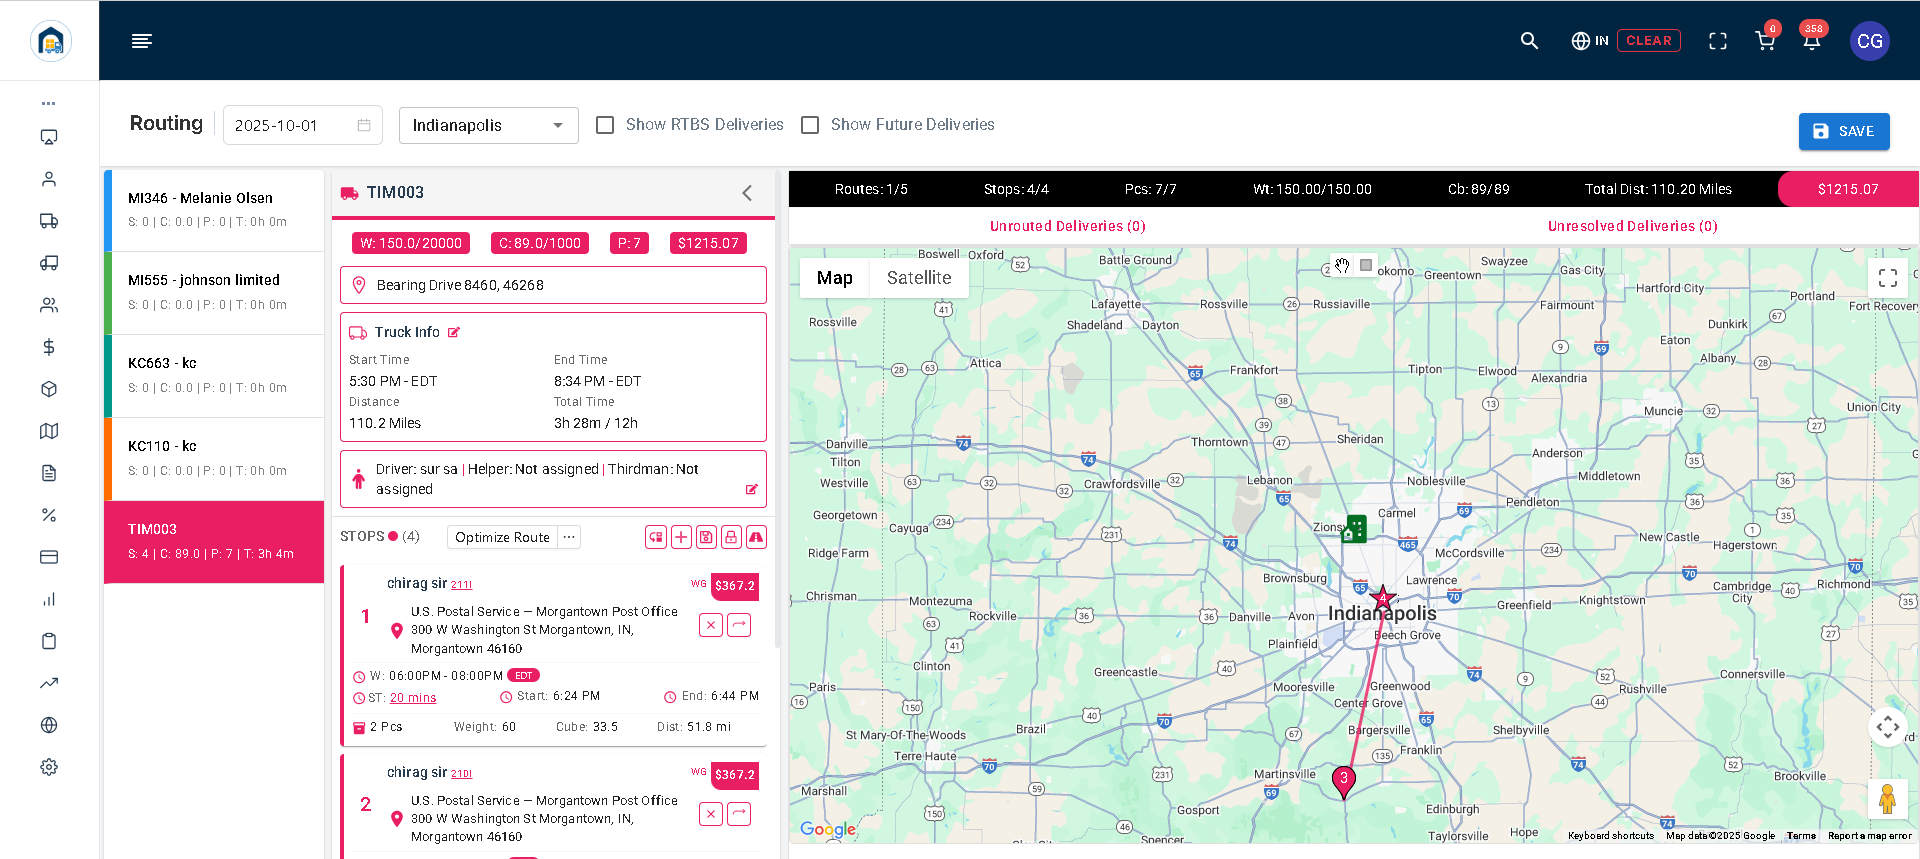Open the notifications bell
This screenshot has height=859, width=1920.
(x=1811, y=41)
